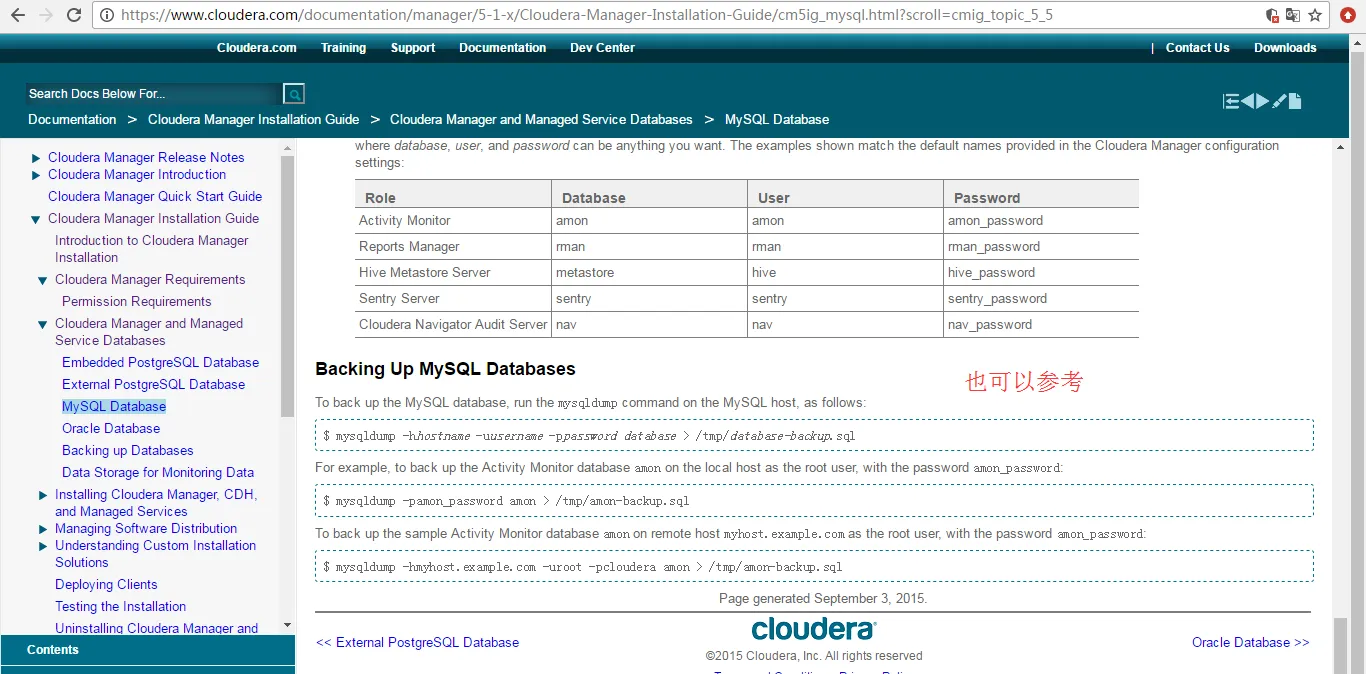Expand Managing Software Distribution node

(43, 529)
